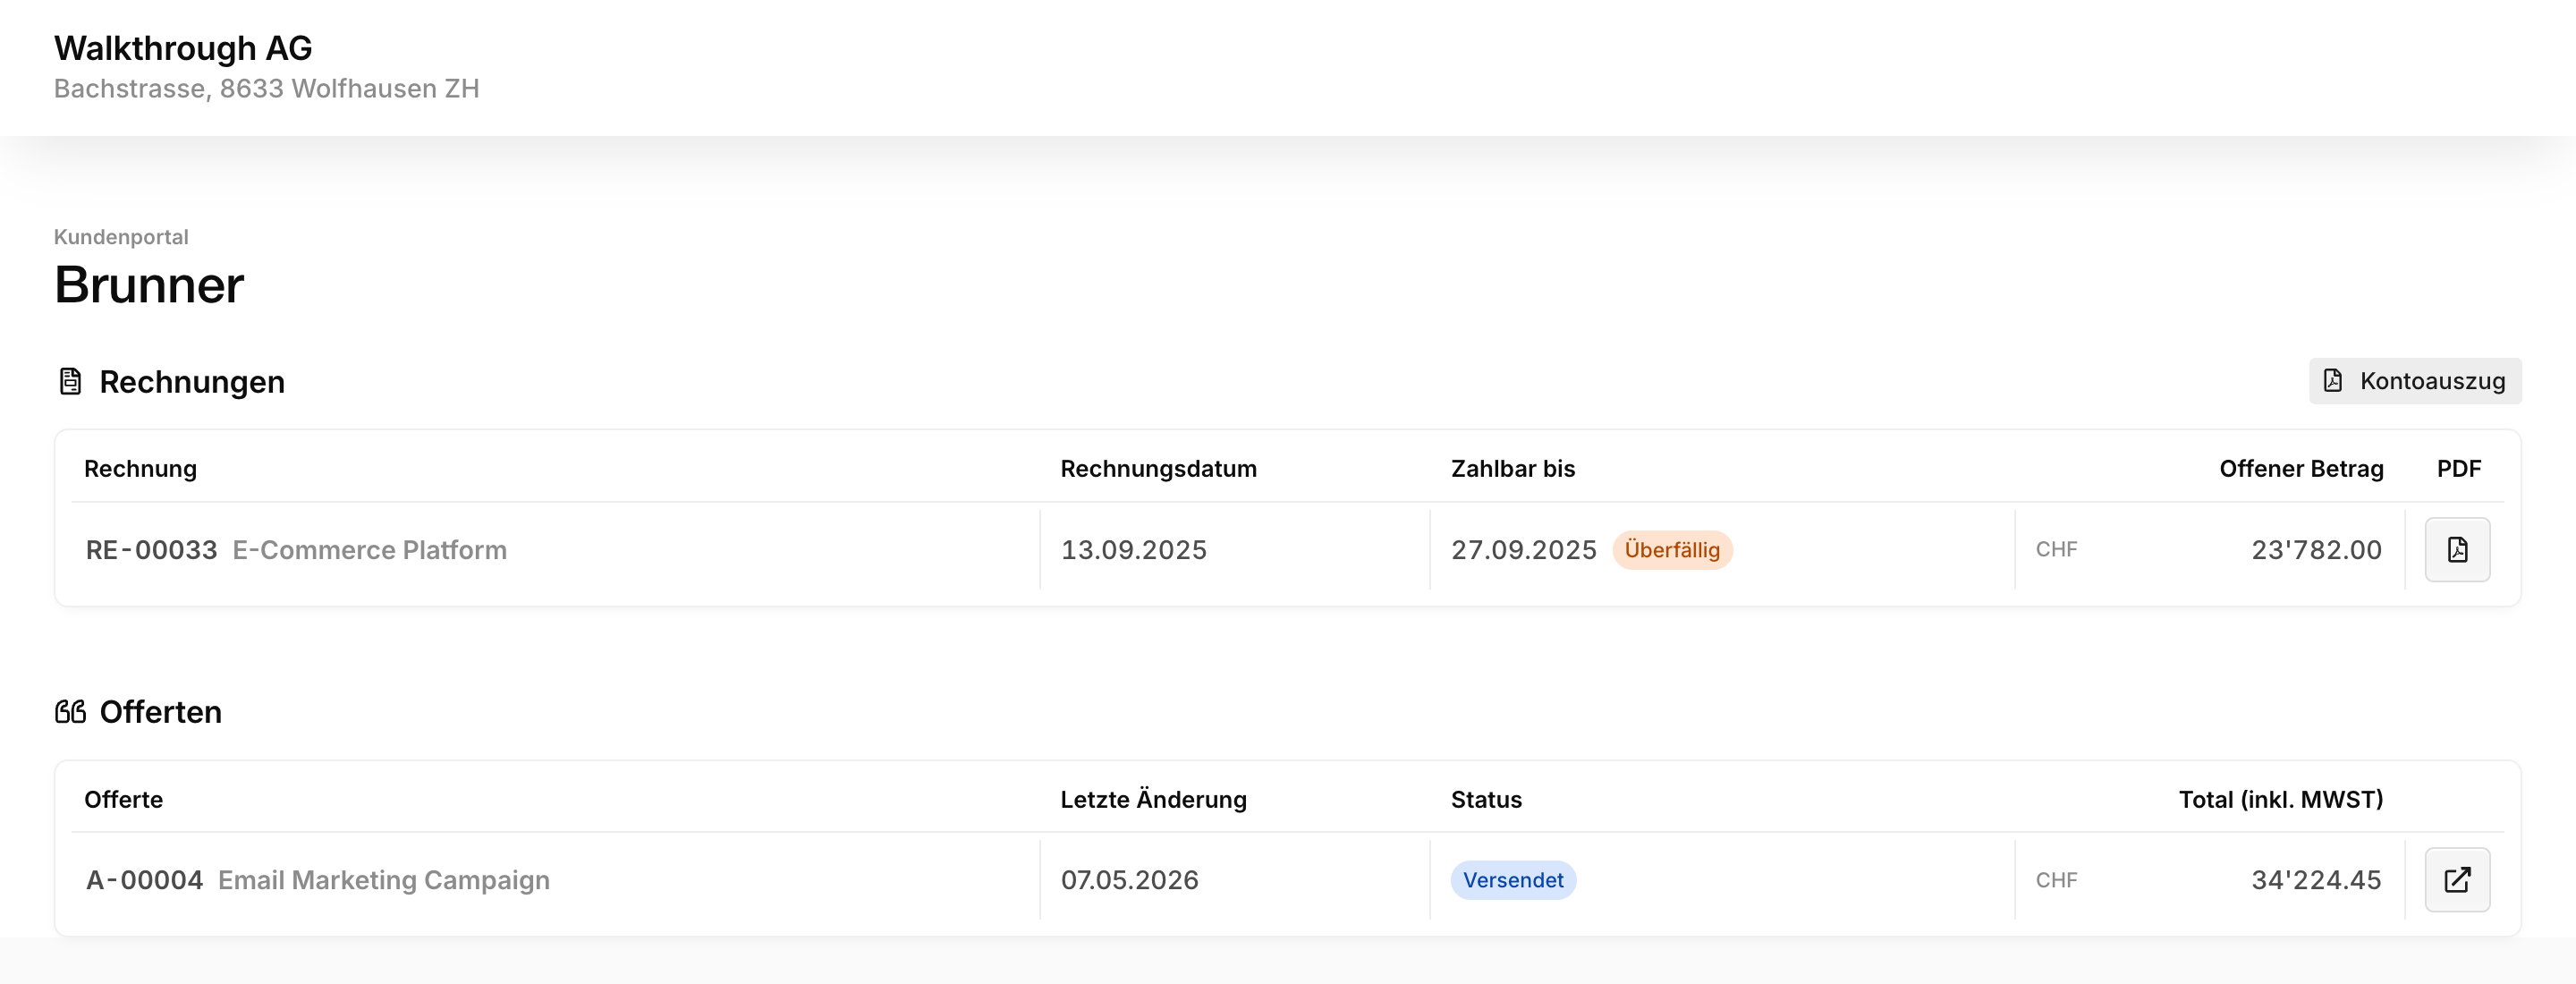Click the Offerte column header
This screenshot has height=984, width=2576.
click(x=124, y=800)
